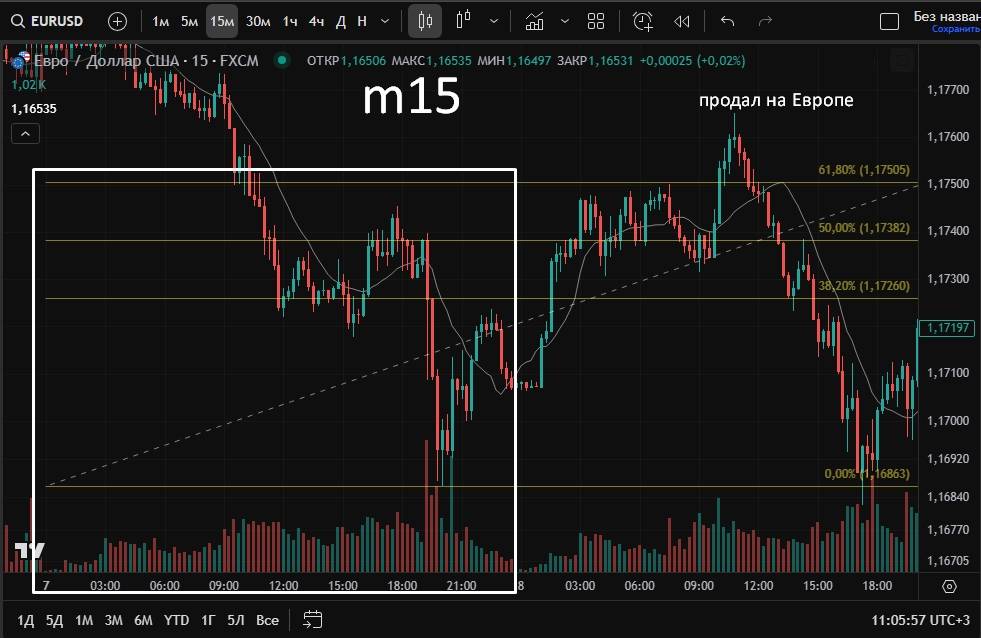Select the 1ч timeframe in the toolbar
This screenshot has width=981, height=638.
pos(290,21)
